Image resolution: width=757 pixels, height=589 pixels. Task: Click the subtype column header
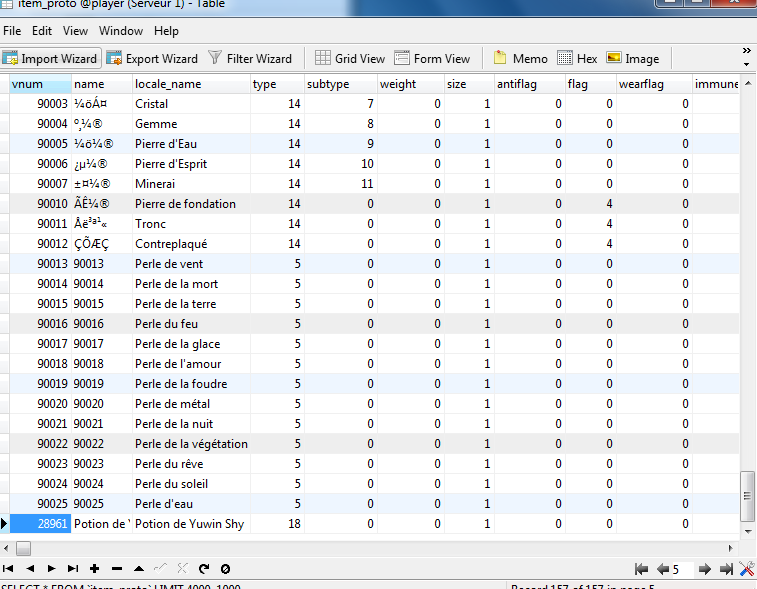pos(341,84)
